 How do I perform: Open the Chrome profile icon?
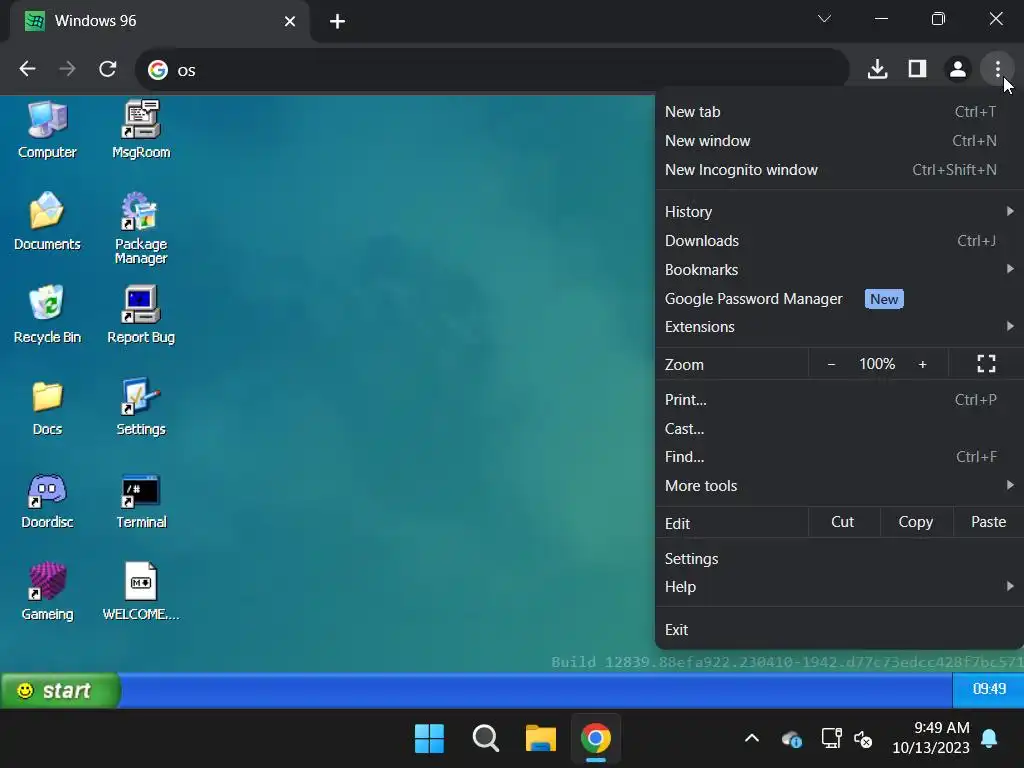957,69
